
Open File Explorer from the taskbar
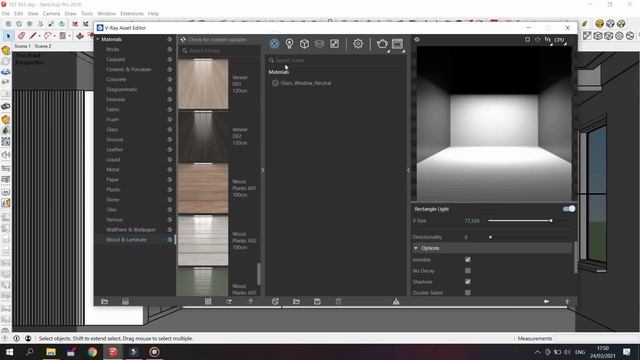51,352
